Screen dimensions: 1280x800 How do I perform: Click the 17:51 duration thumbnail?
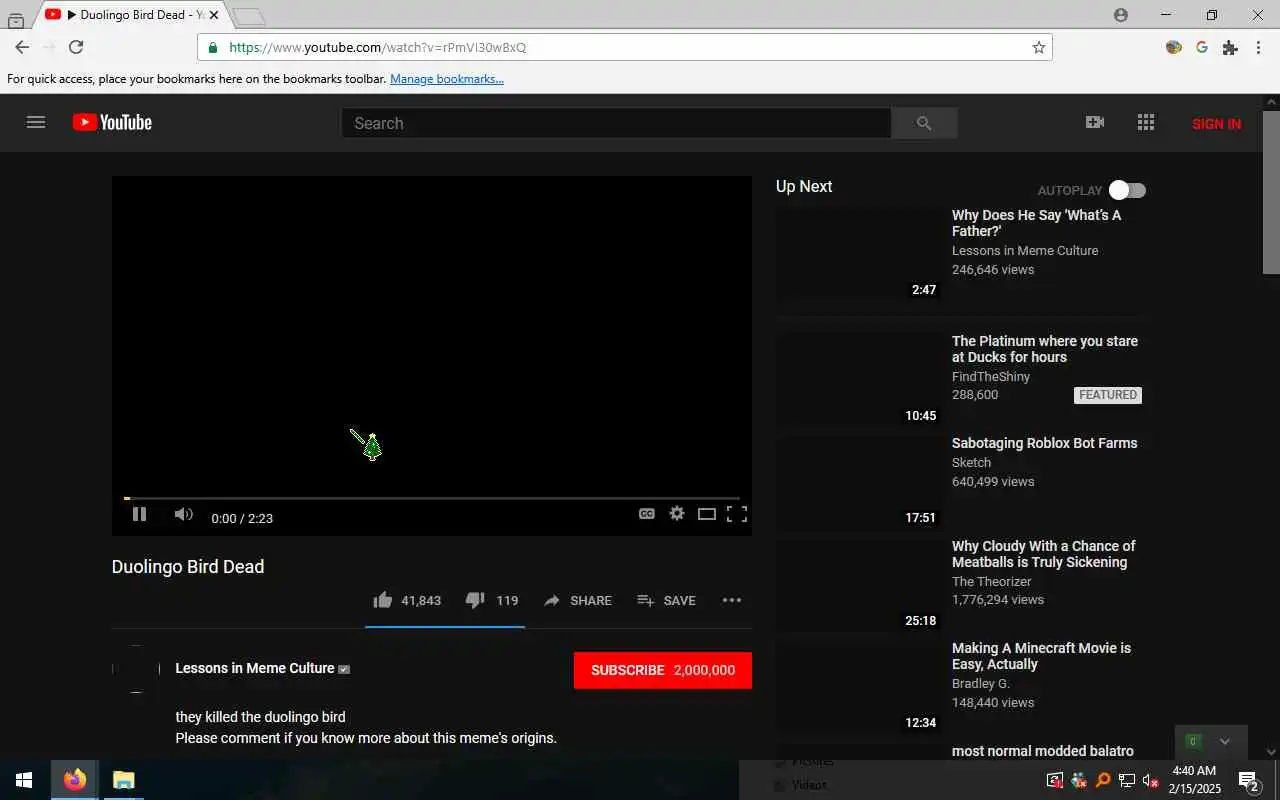tap(859, 482)
